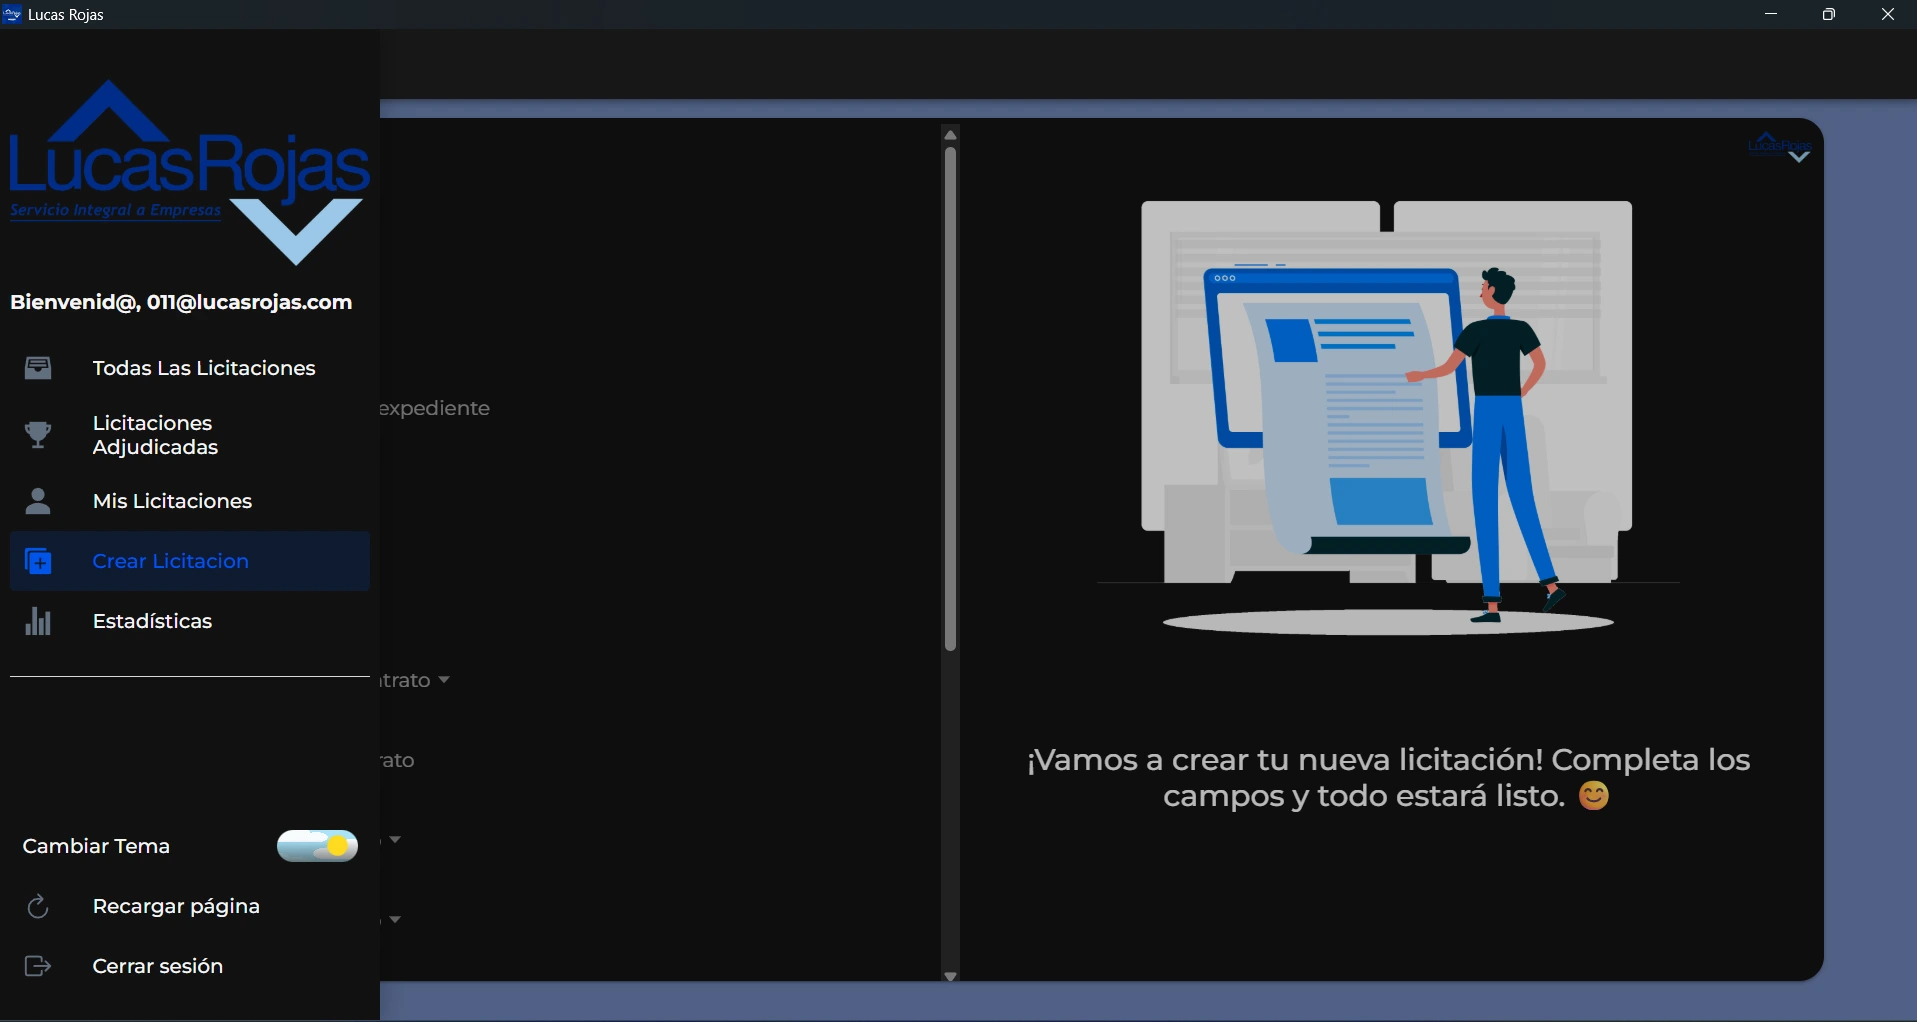1917x1022 pixels.
Task: Open the dropdown arrow beside the theme toggle
Action: (x=396, y=840)
